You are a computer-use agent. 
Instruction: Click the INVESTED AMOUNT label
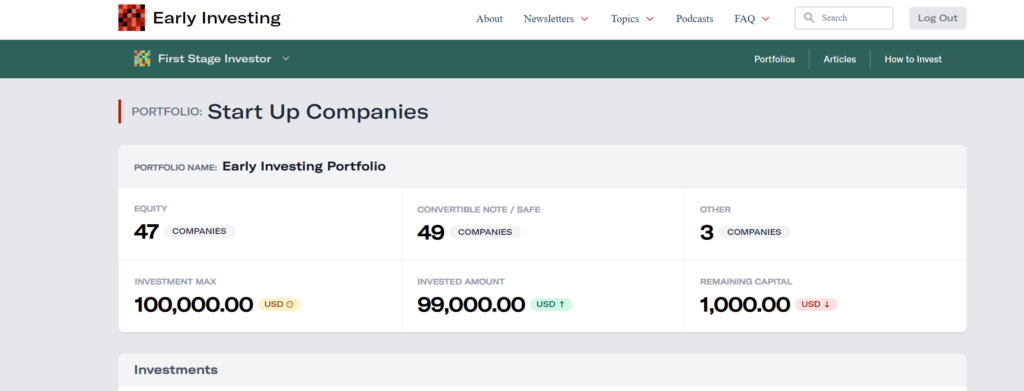(x=461, y=282)
